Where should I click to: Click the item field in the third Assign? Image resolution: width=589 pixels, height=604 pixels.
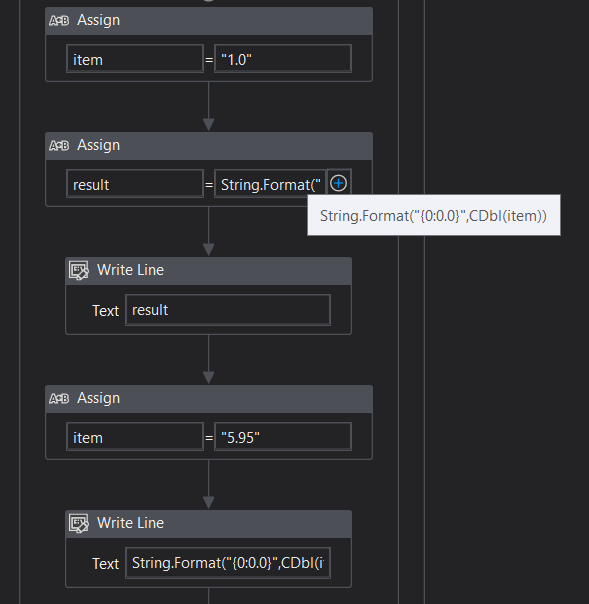coord(135,436)
